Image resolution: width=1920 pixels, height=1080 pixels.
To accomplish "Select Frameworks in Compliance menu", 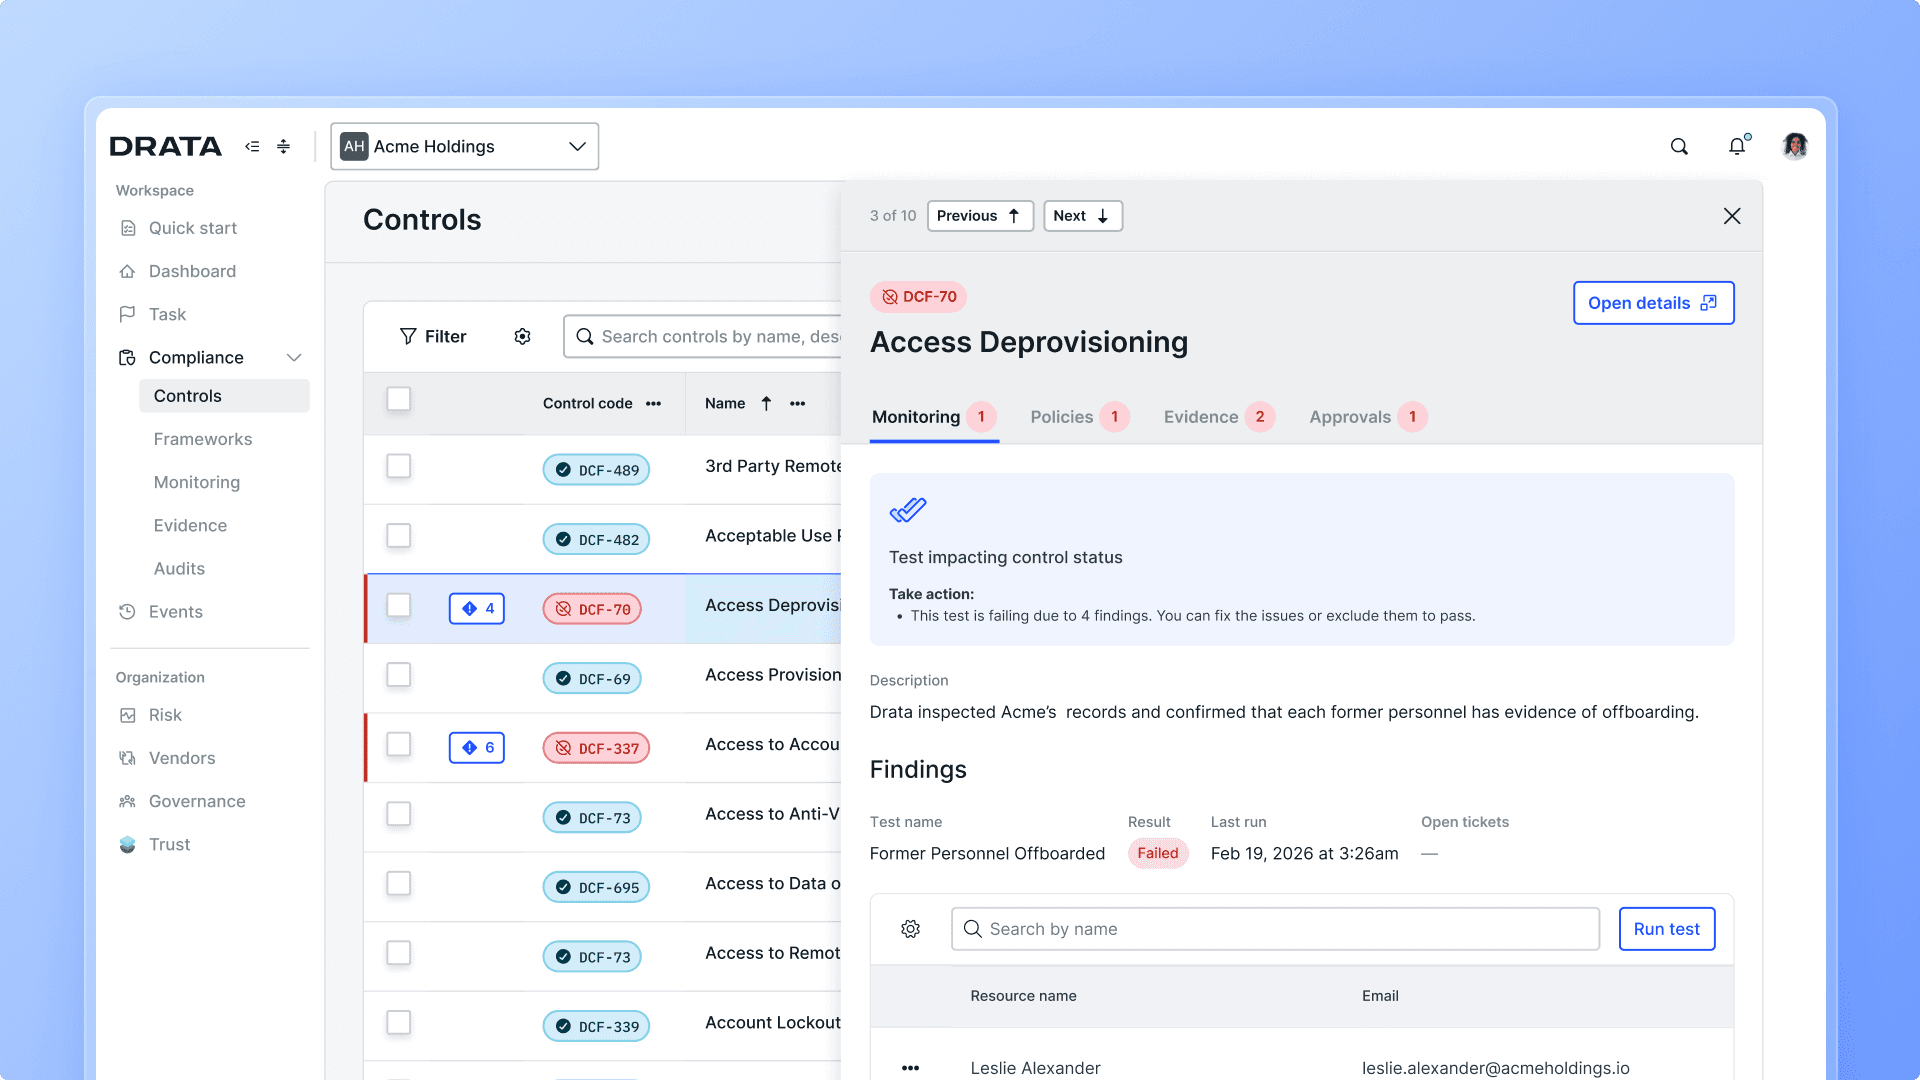I will (203, 439).
